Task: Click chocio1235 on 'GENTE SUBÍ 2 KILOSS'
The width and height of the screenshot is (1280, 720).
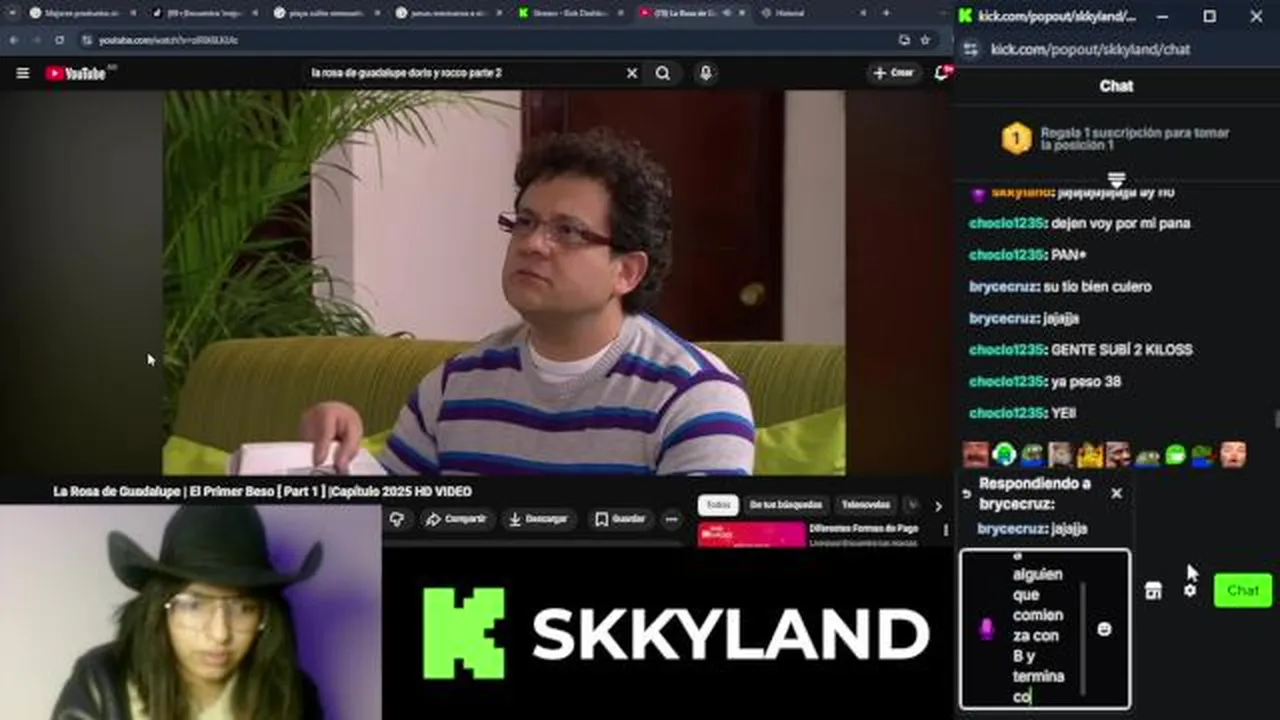Action: [1006, 350]
